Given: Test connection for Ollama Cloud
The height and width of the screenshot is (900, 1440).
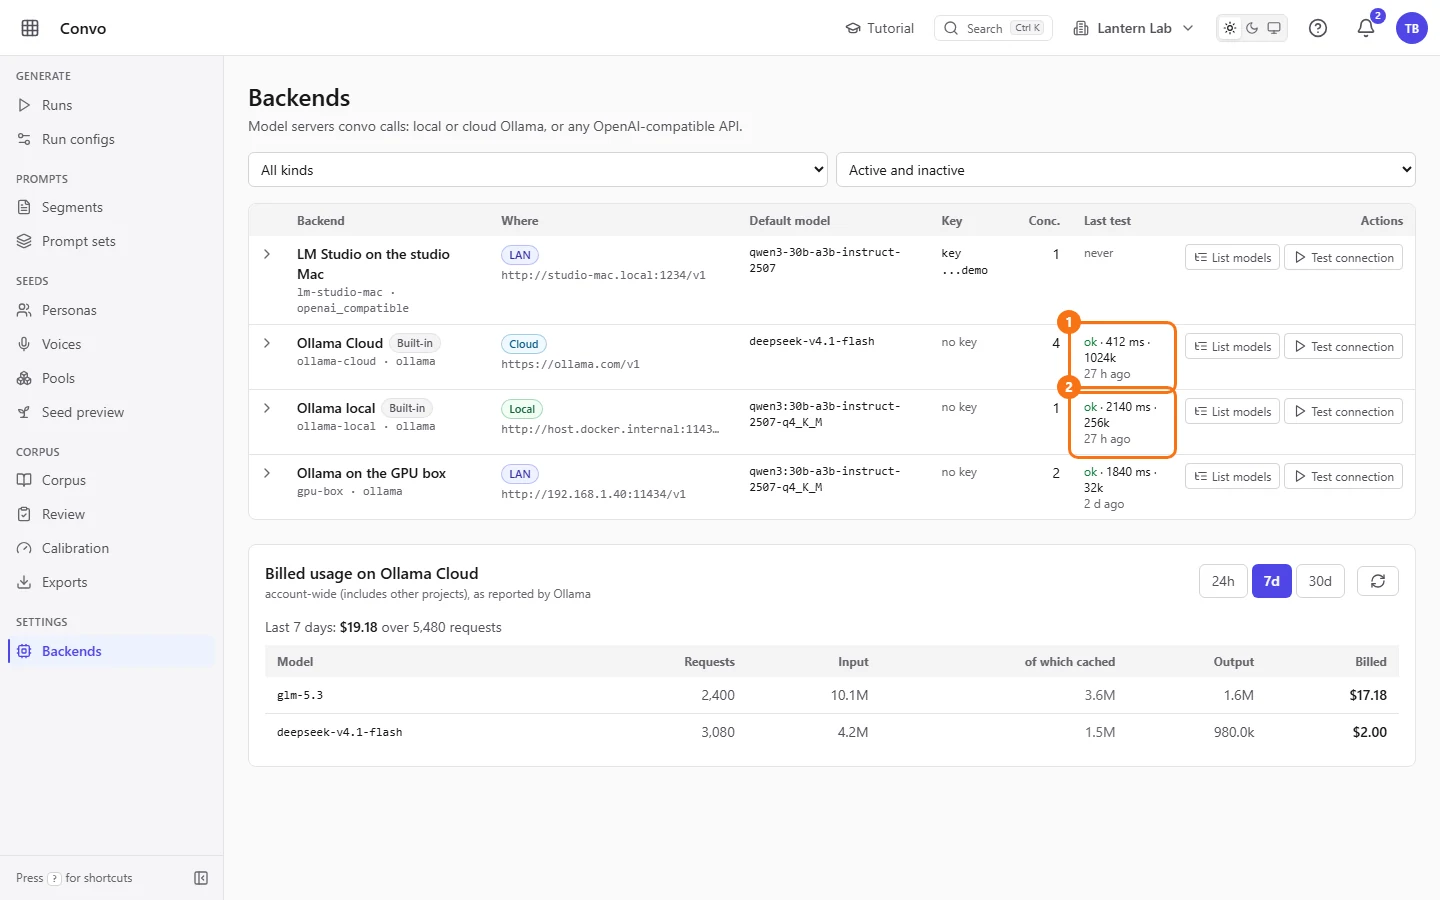Looking at the screenshot, I should [1343, 346].
